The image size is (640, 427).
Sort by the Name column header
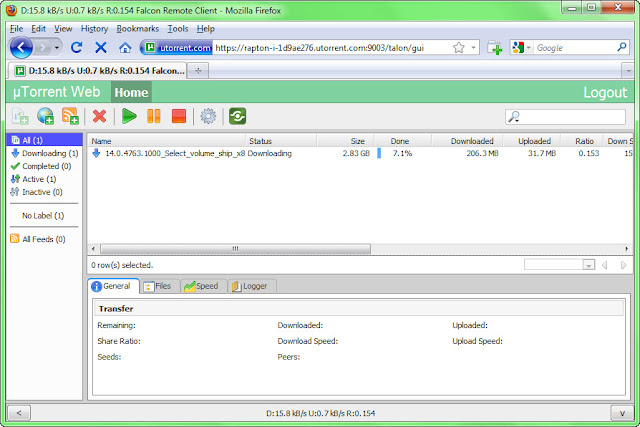(x=167, y=141)
